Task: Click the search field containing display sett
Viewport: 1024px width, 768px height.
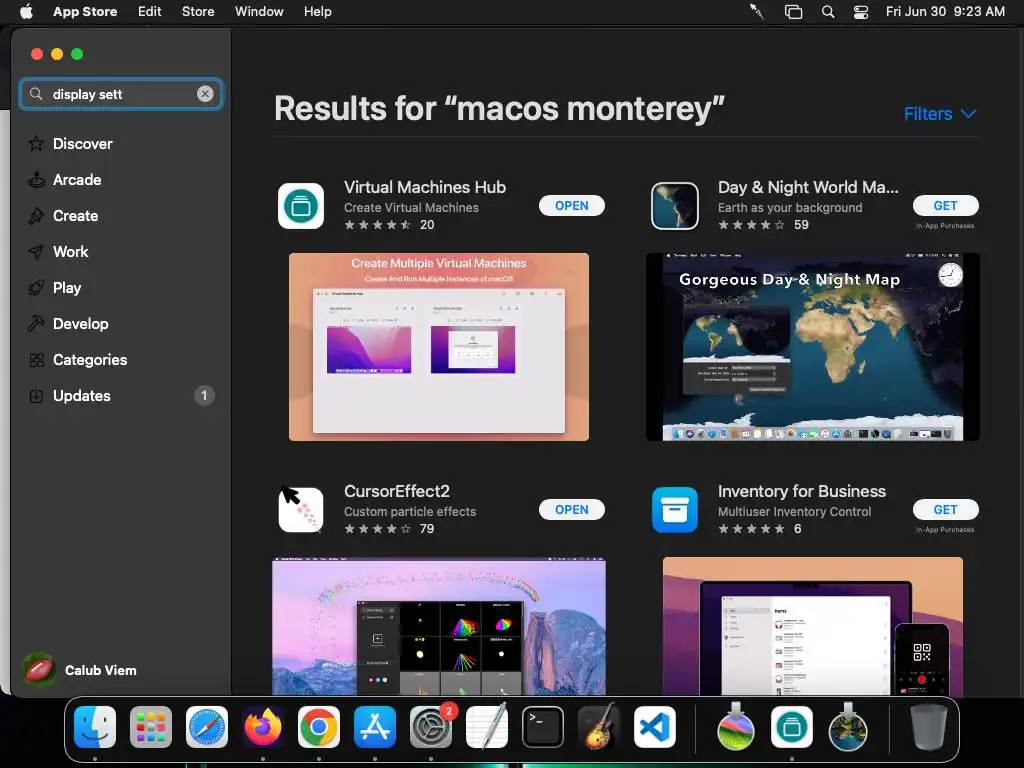Action: tap(121, 94)
